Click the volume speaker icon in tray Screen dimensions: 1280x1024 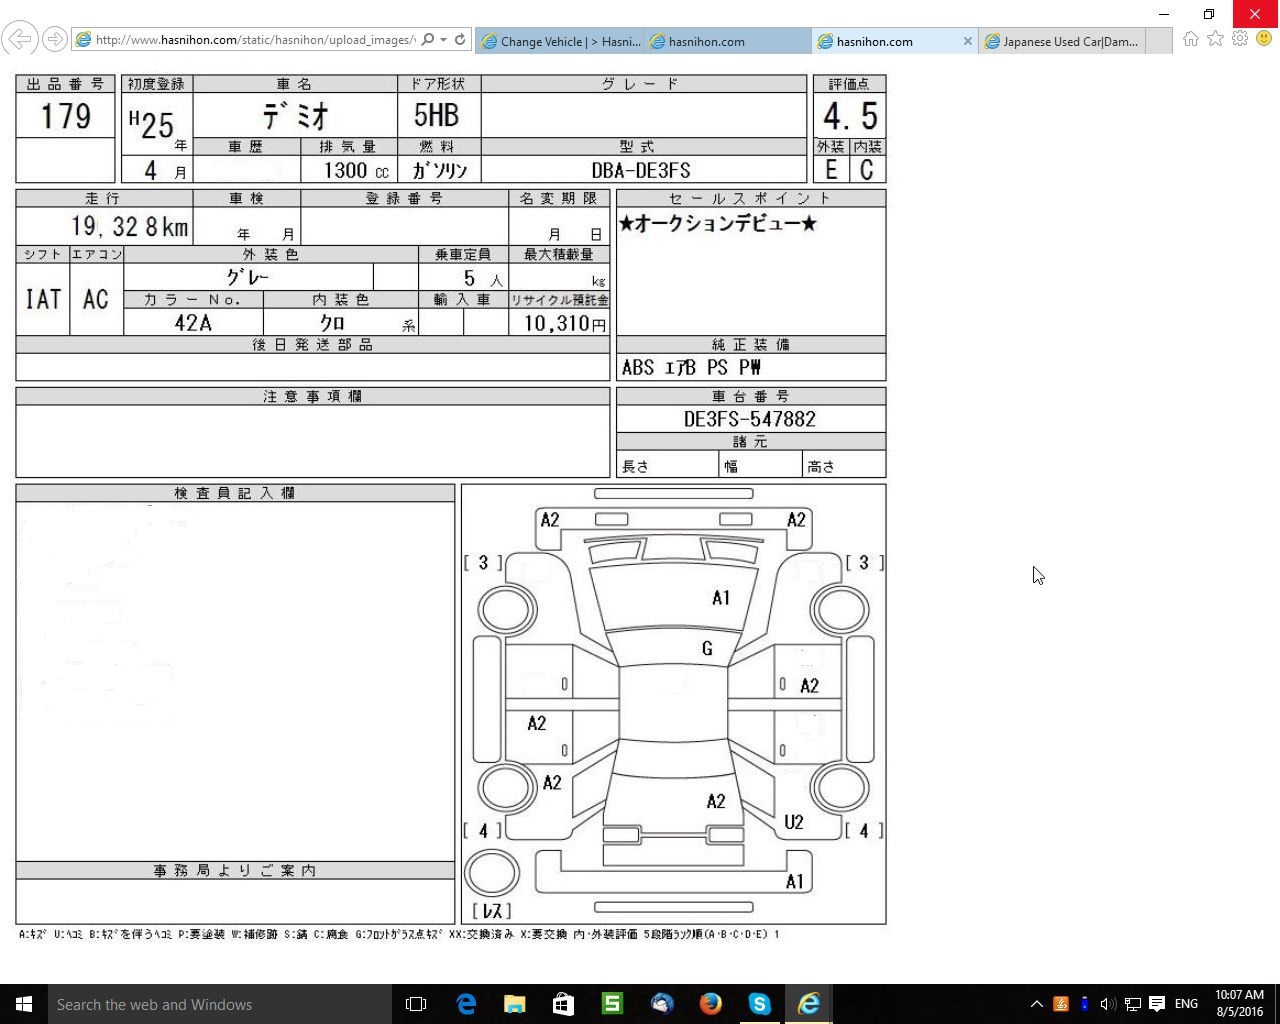click(1108, 1004)
